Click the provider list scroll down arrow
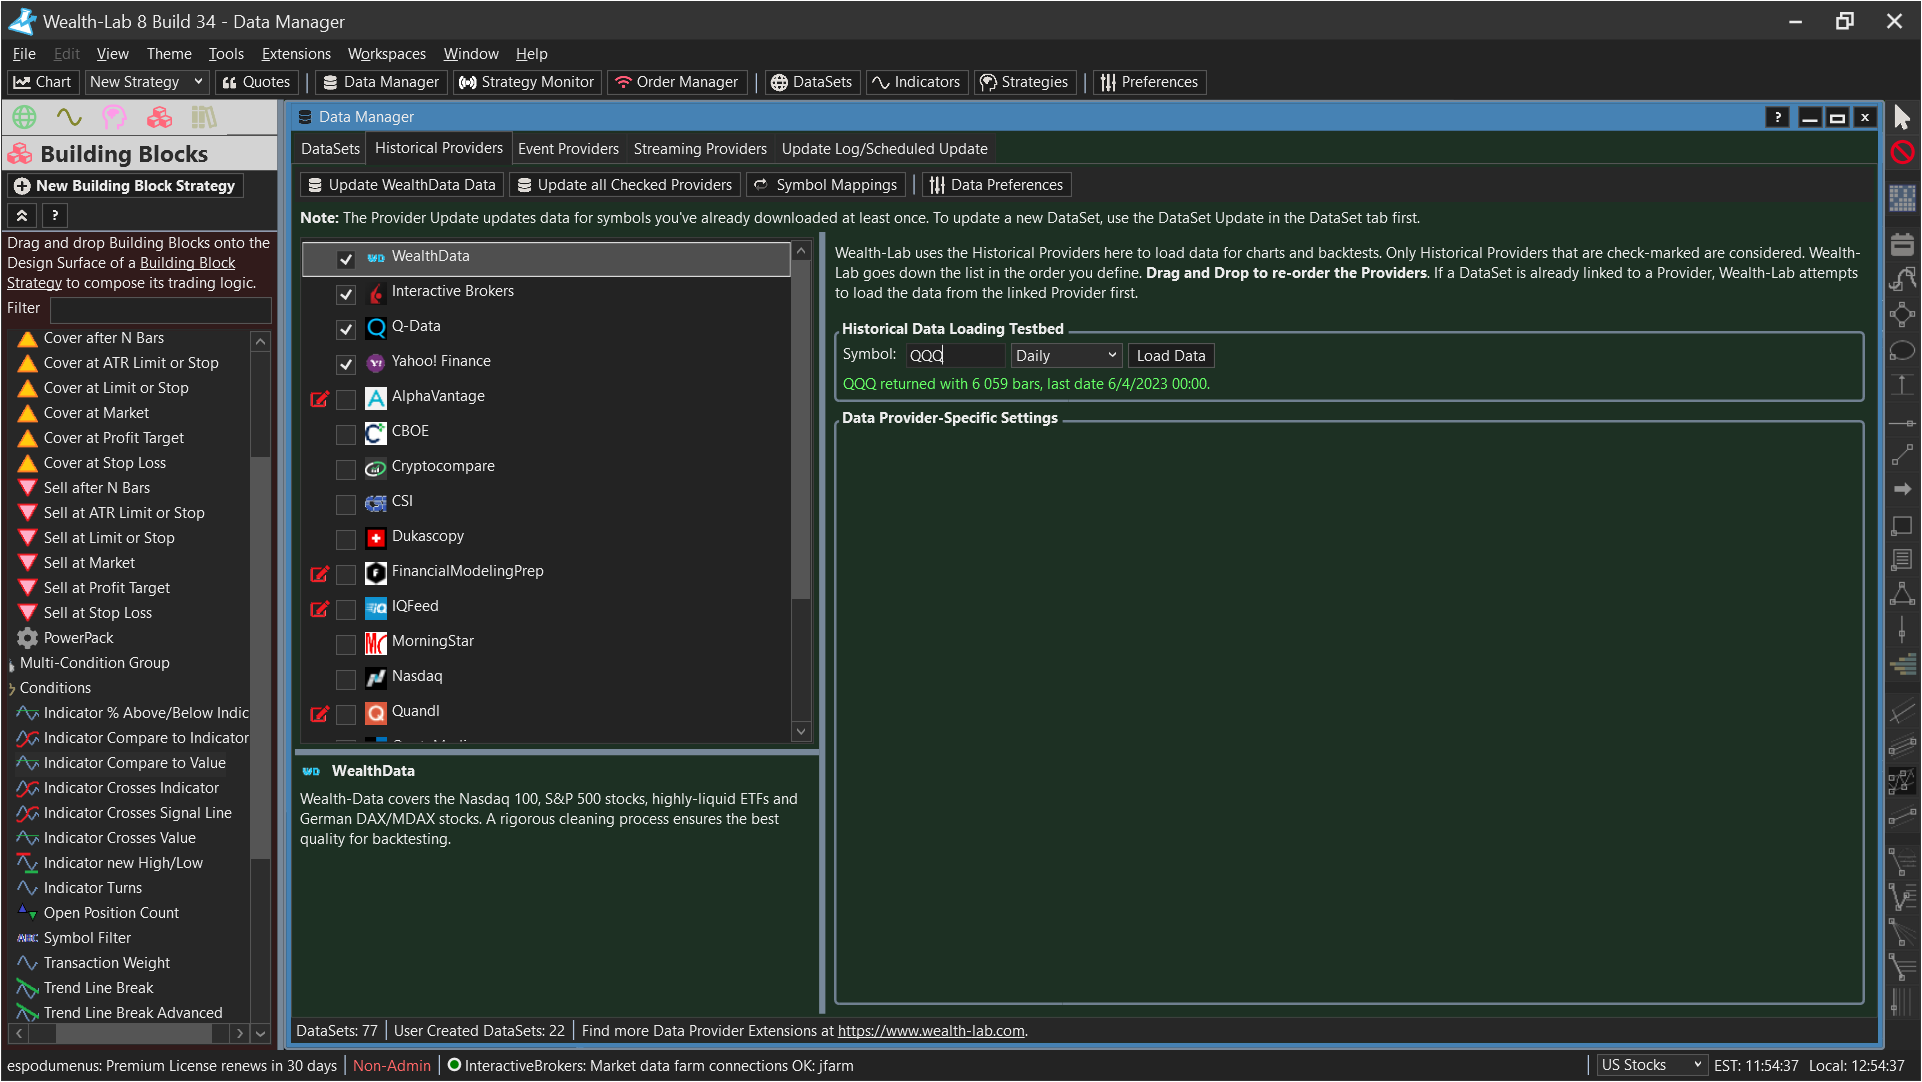The image size is (1922, 1082). pos(801,732)
